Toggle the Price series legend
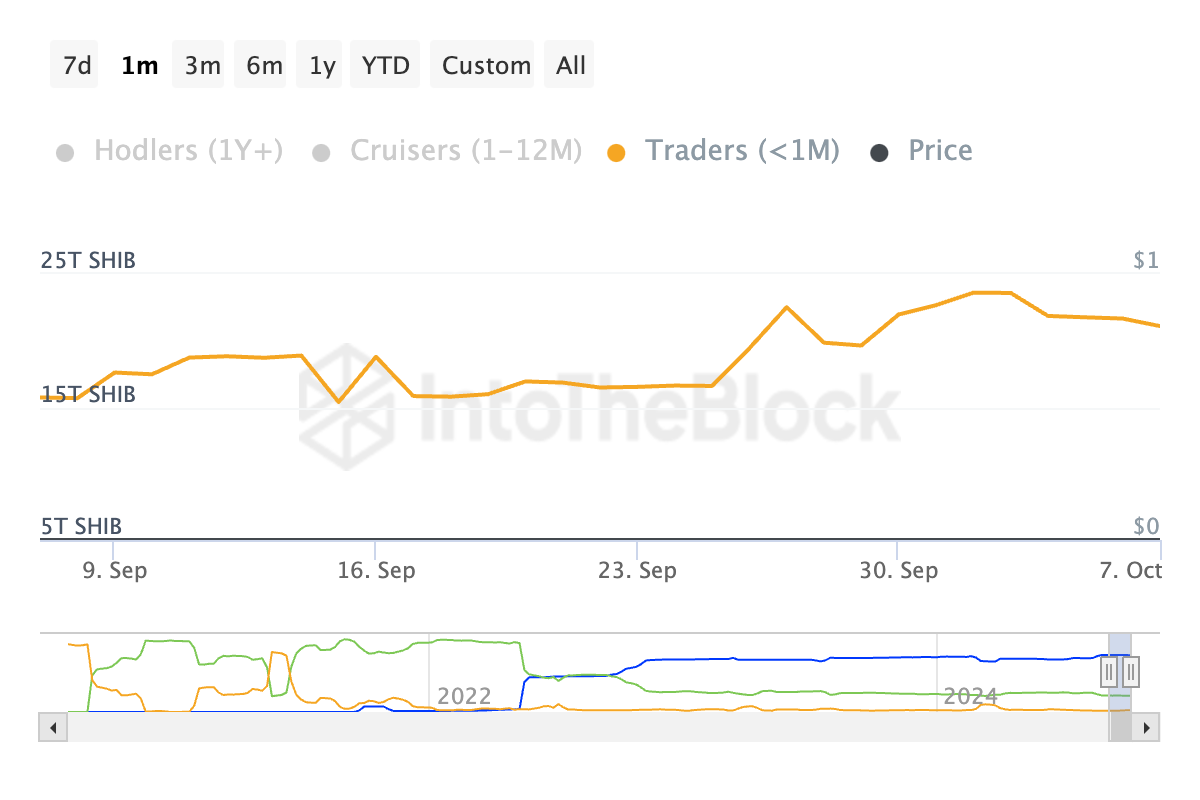 940,151
